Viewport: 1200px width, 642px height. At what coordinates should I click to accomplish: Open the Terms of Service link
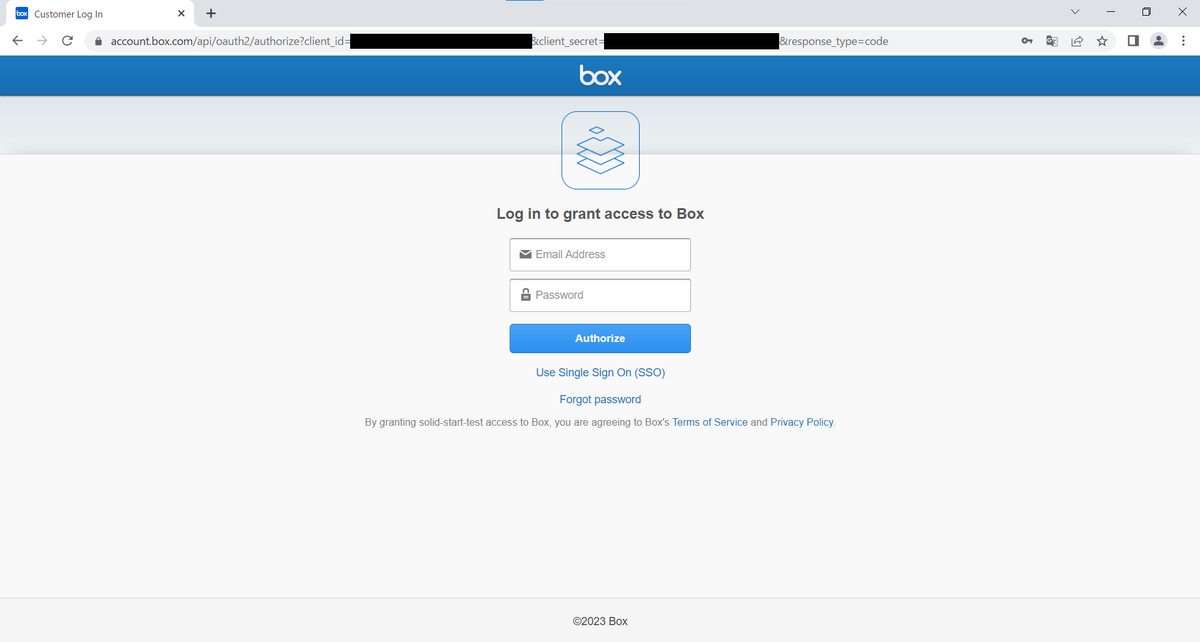tap(710, 422)
